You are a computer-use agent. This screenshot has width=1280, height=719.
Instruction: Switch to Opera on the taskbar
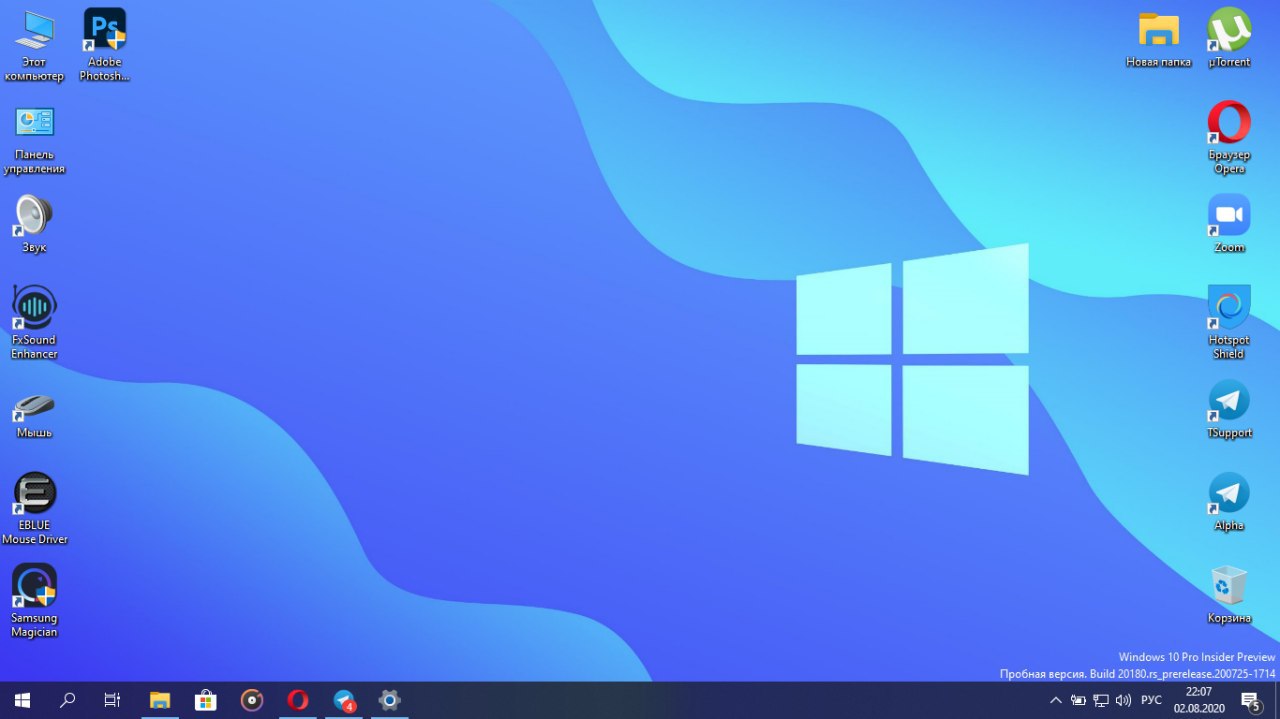[298, 700]
